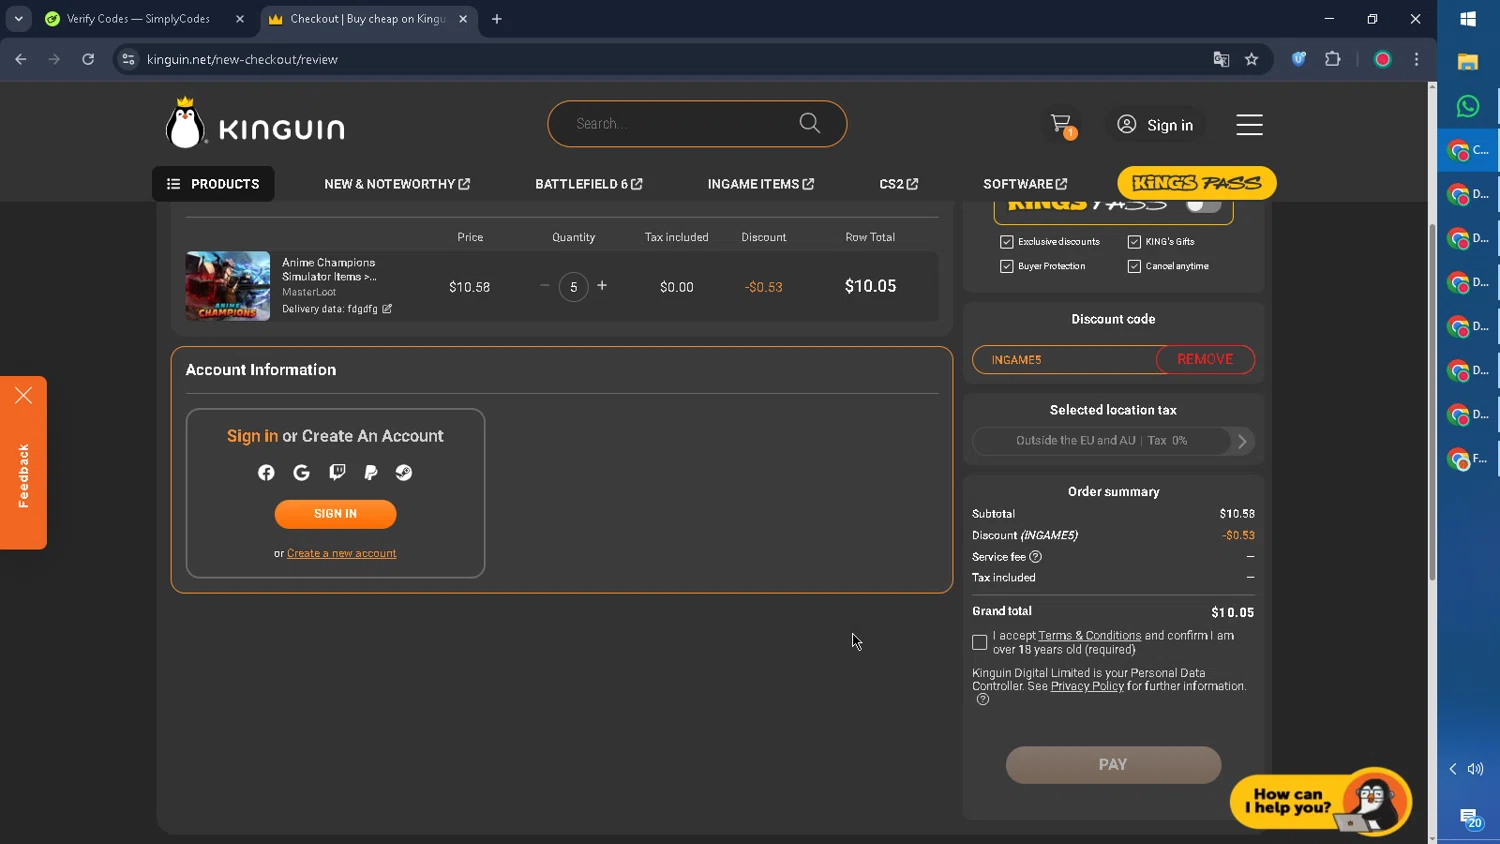Sign in with Twitch icon
The image size is (1500, 844).
coord(337,473)
